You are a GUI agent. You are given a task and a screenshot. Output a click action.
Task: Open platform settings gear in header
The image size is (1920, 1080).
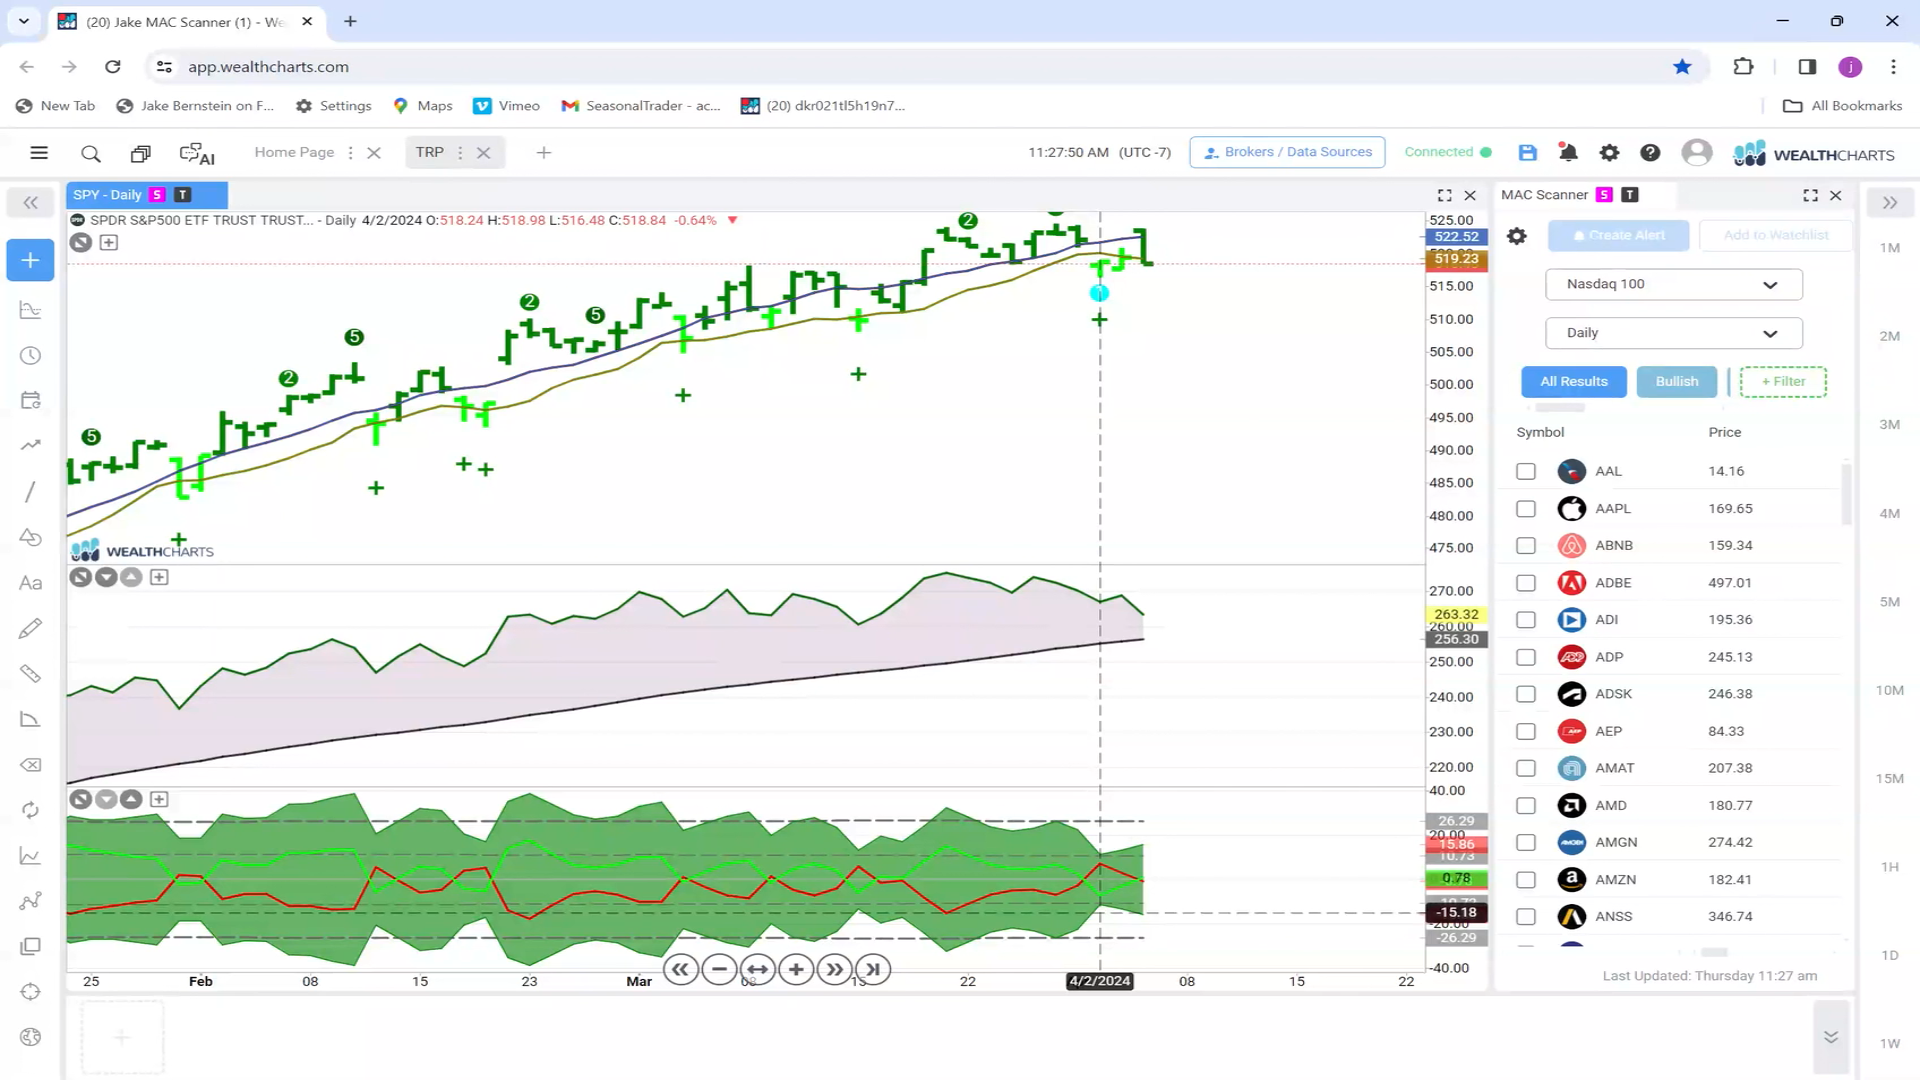click(x=1609, y=152)
